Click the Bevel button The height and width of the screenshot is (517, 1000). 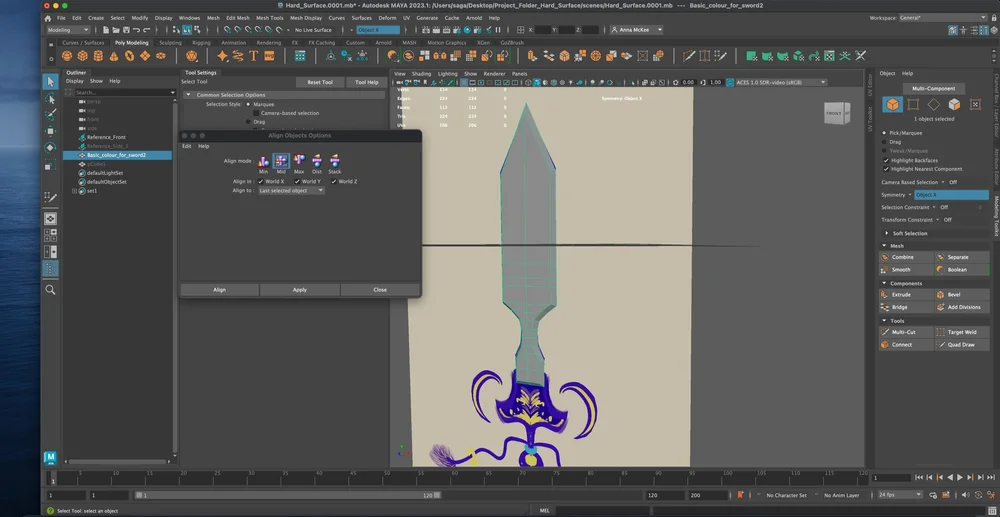coord(962,295)
